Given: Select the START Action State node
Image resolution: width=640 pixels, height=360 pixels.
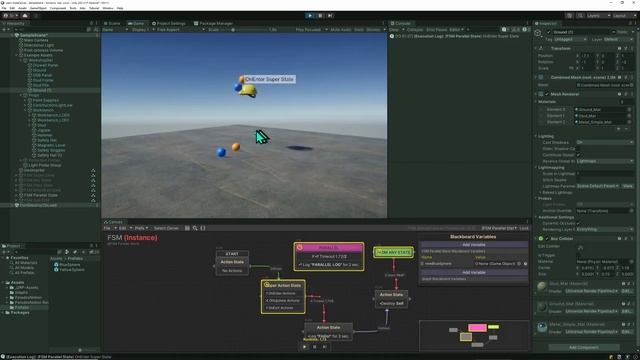Looking at the screenshot, I should pyautogui.click(x=232, y=262).
